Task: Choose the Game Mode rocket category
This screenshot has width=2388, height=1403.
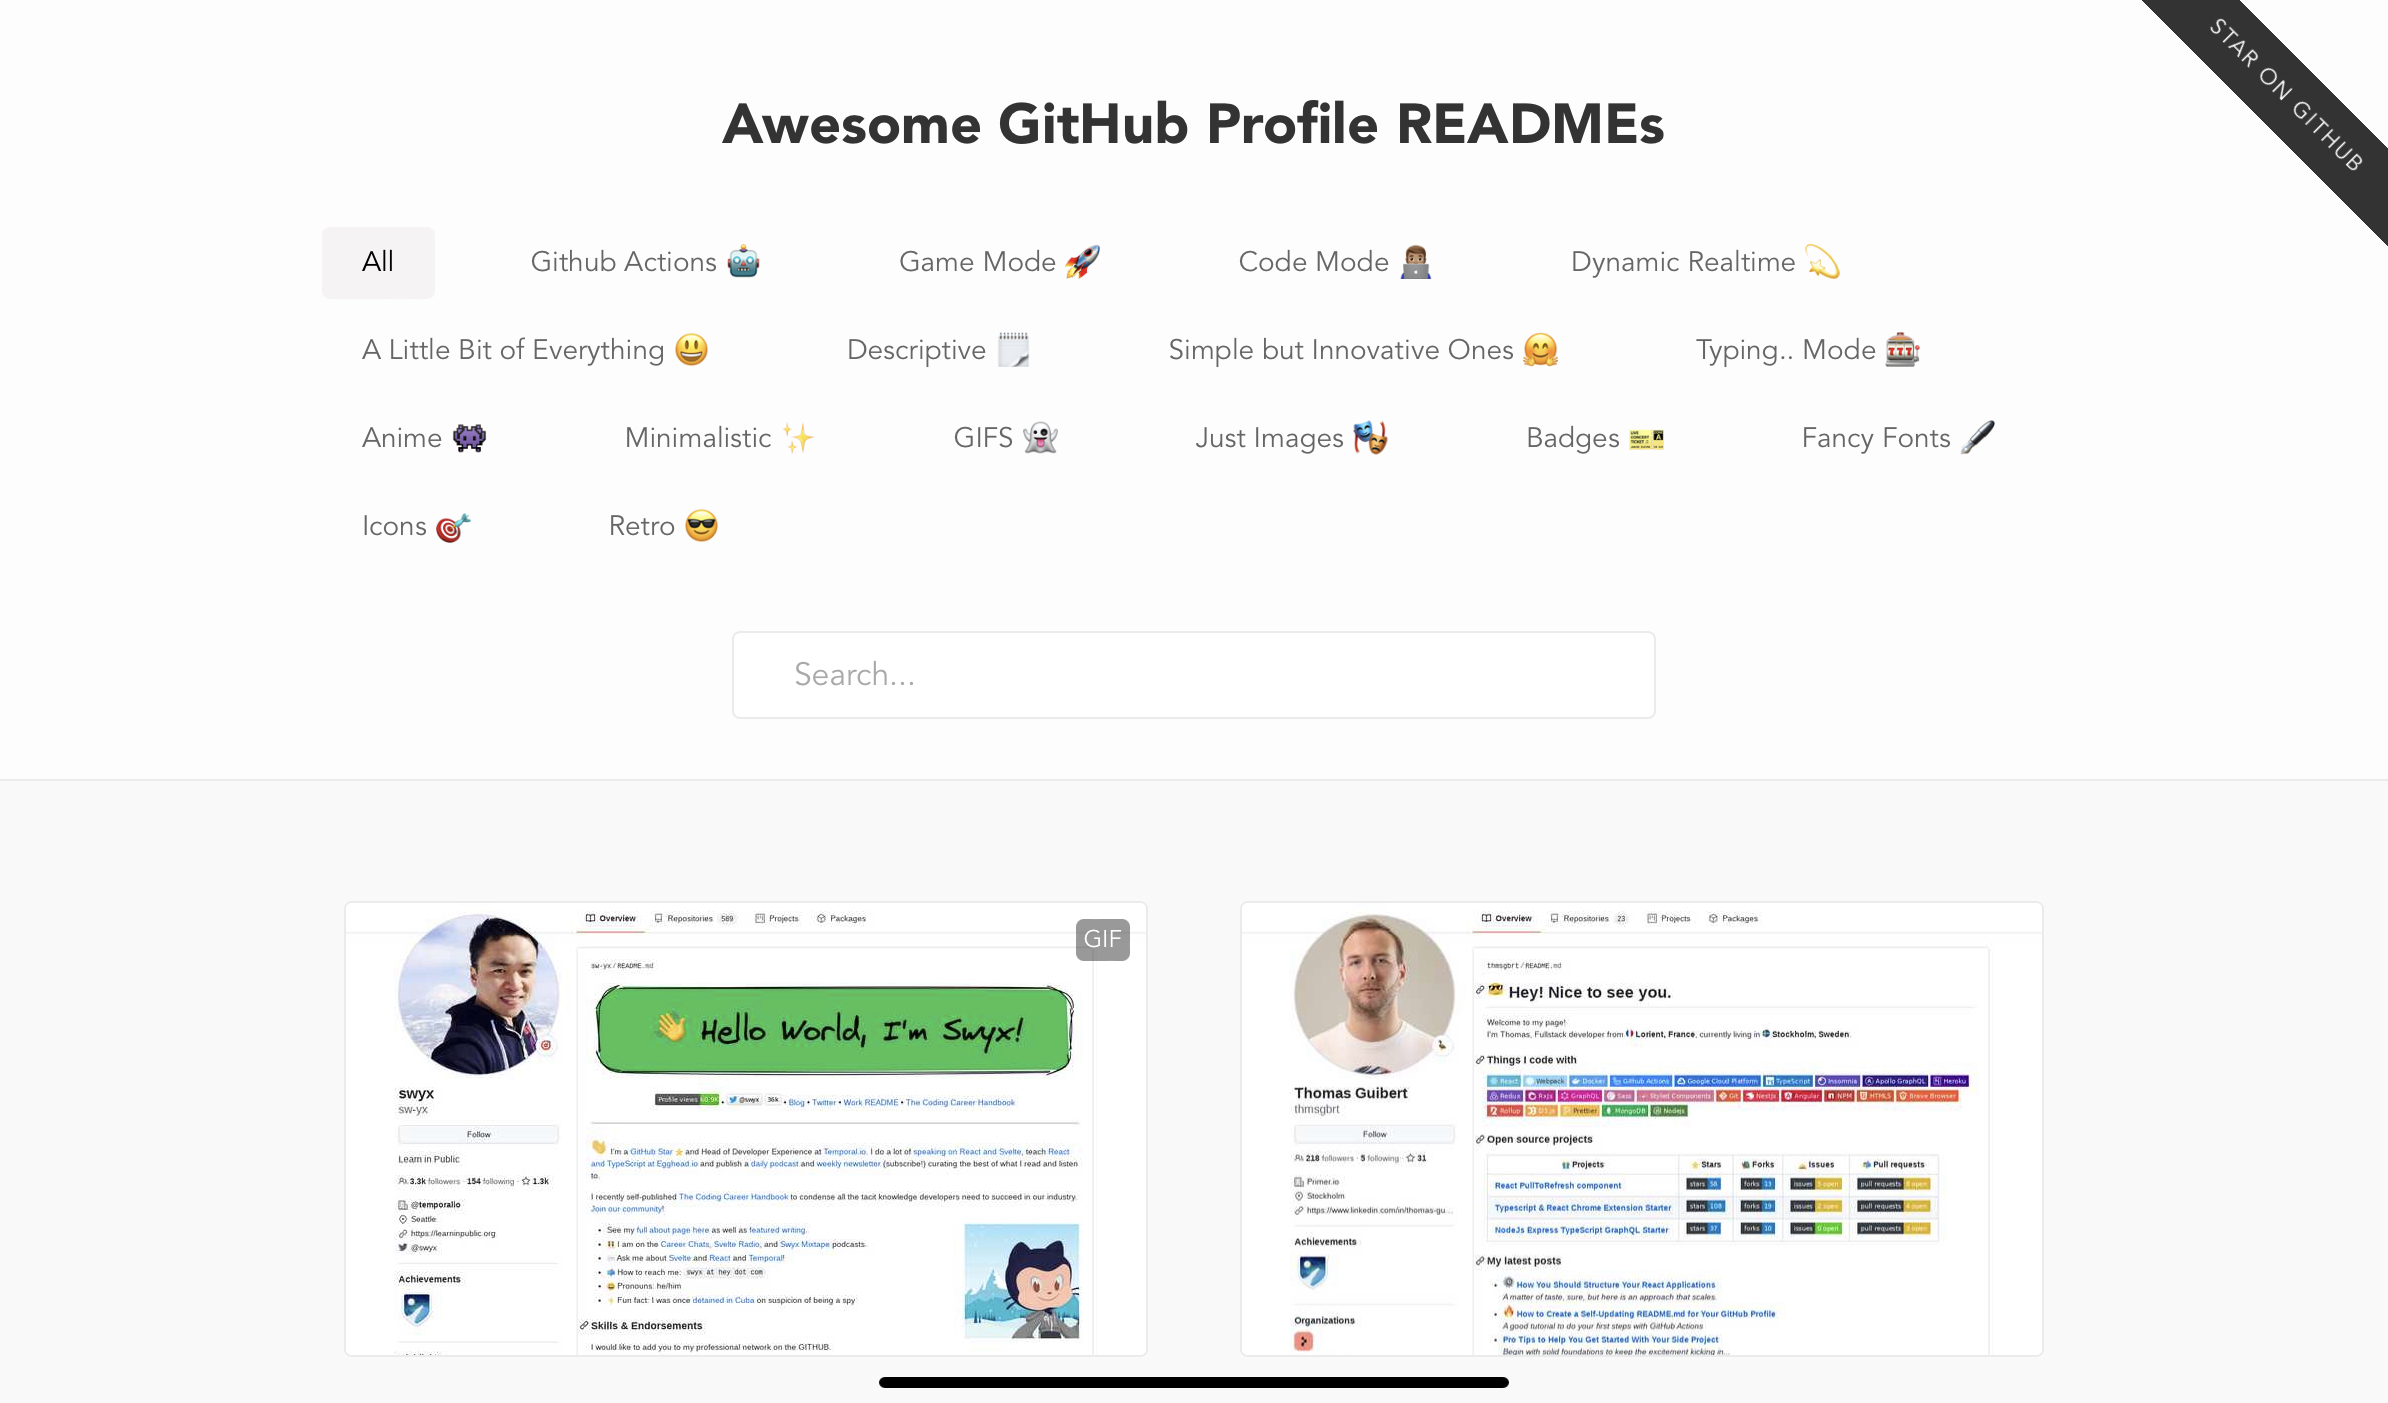Action: pyautogui.click(x=998, y=262)
